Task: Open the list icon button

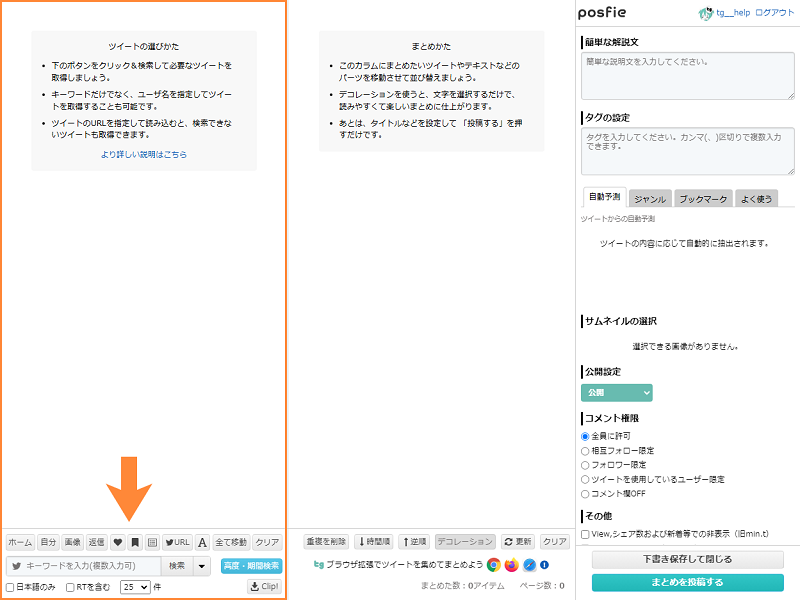Action: [152, 542]
